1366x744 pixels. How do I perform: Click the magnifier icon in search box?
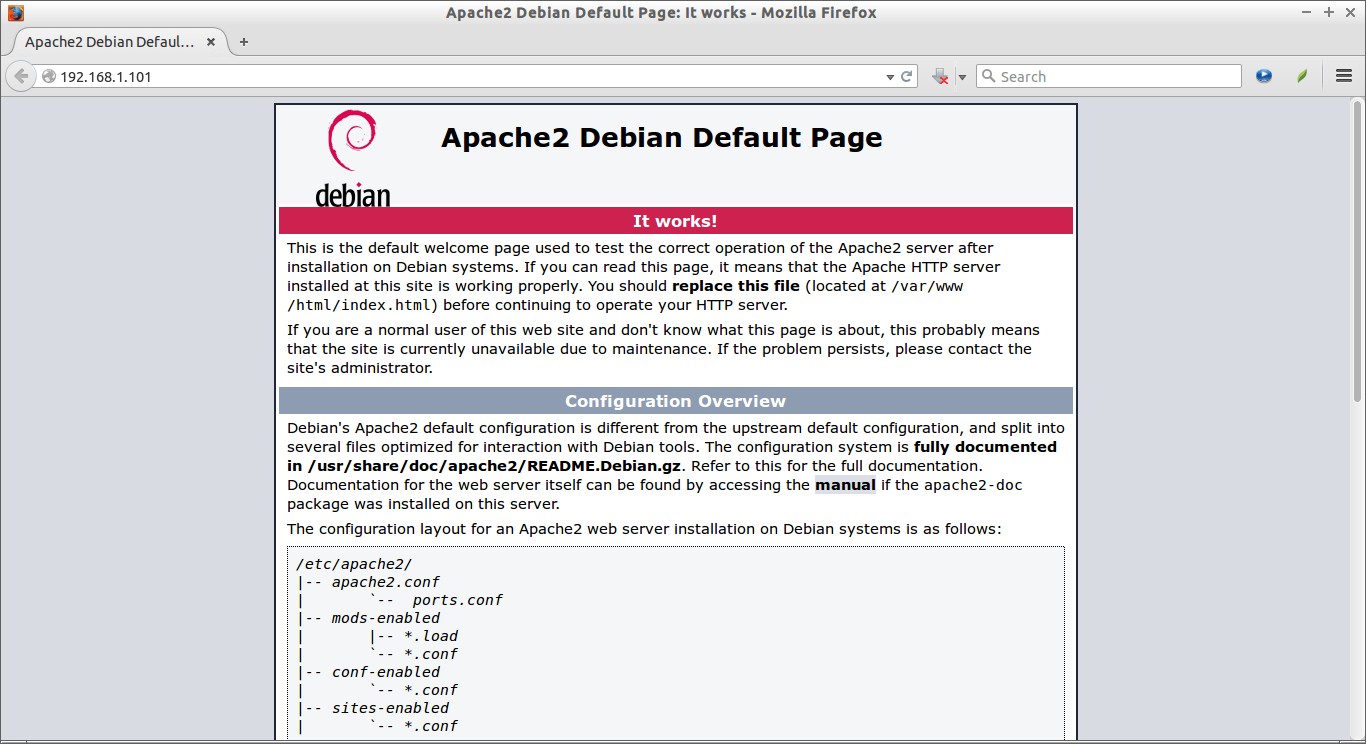click(x=988, y=76)
